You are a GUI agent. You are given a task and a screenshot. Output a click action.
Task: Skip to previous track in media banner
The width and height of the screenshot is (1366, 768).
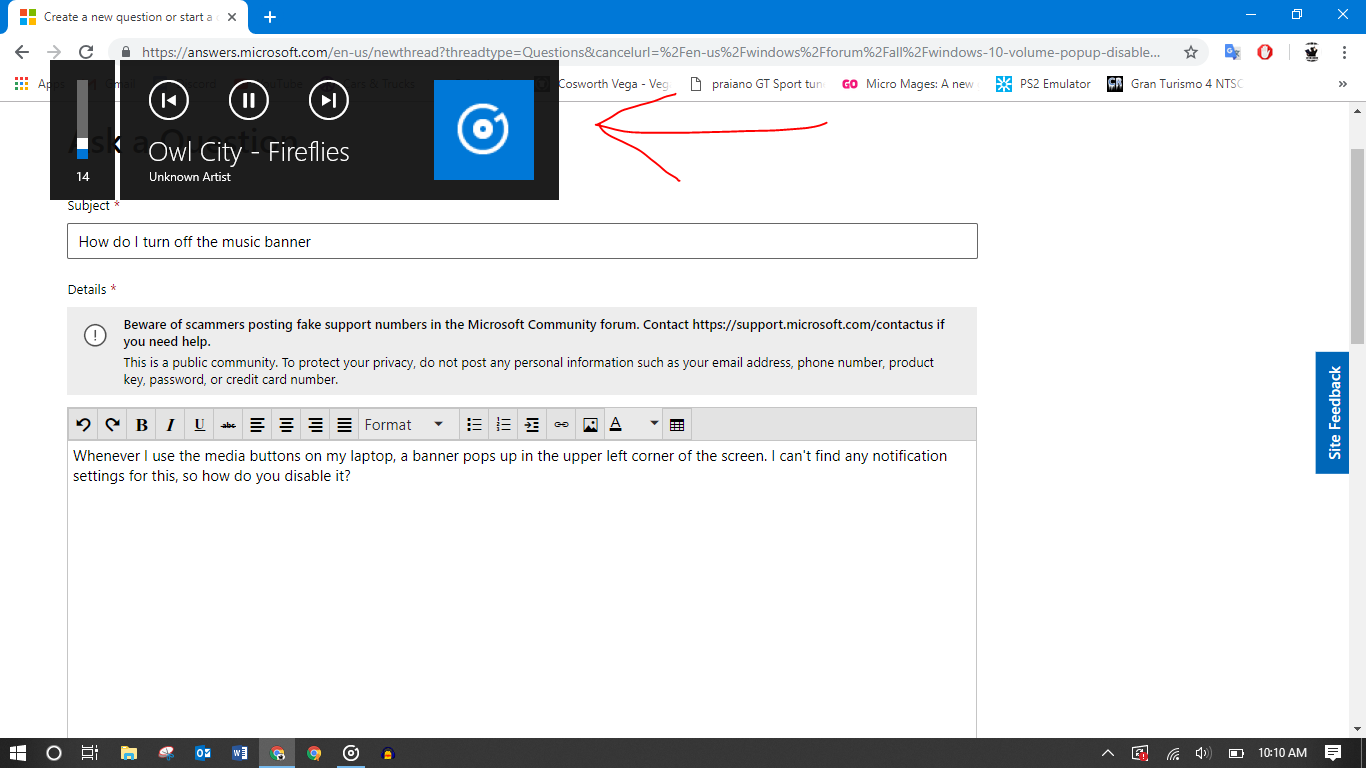click(x=169, y=99)
